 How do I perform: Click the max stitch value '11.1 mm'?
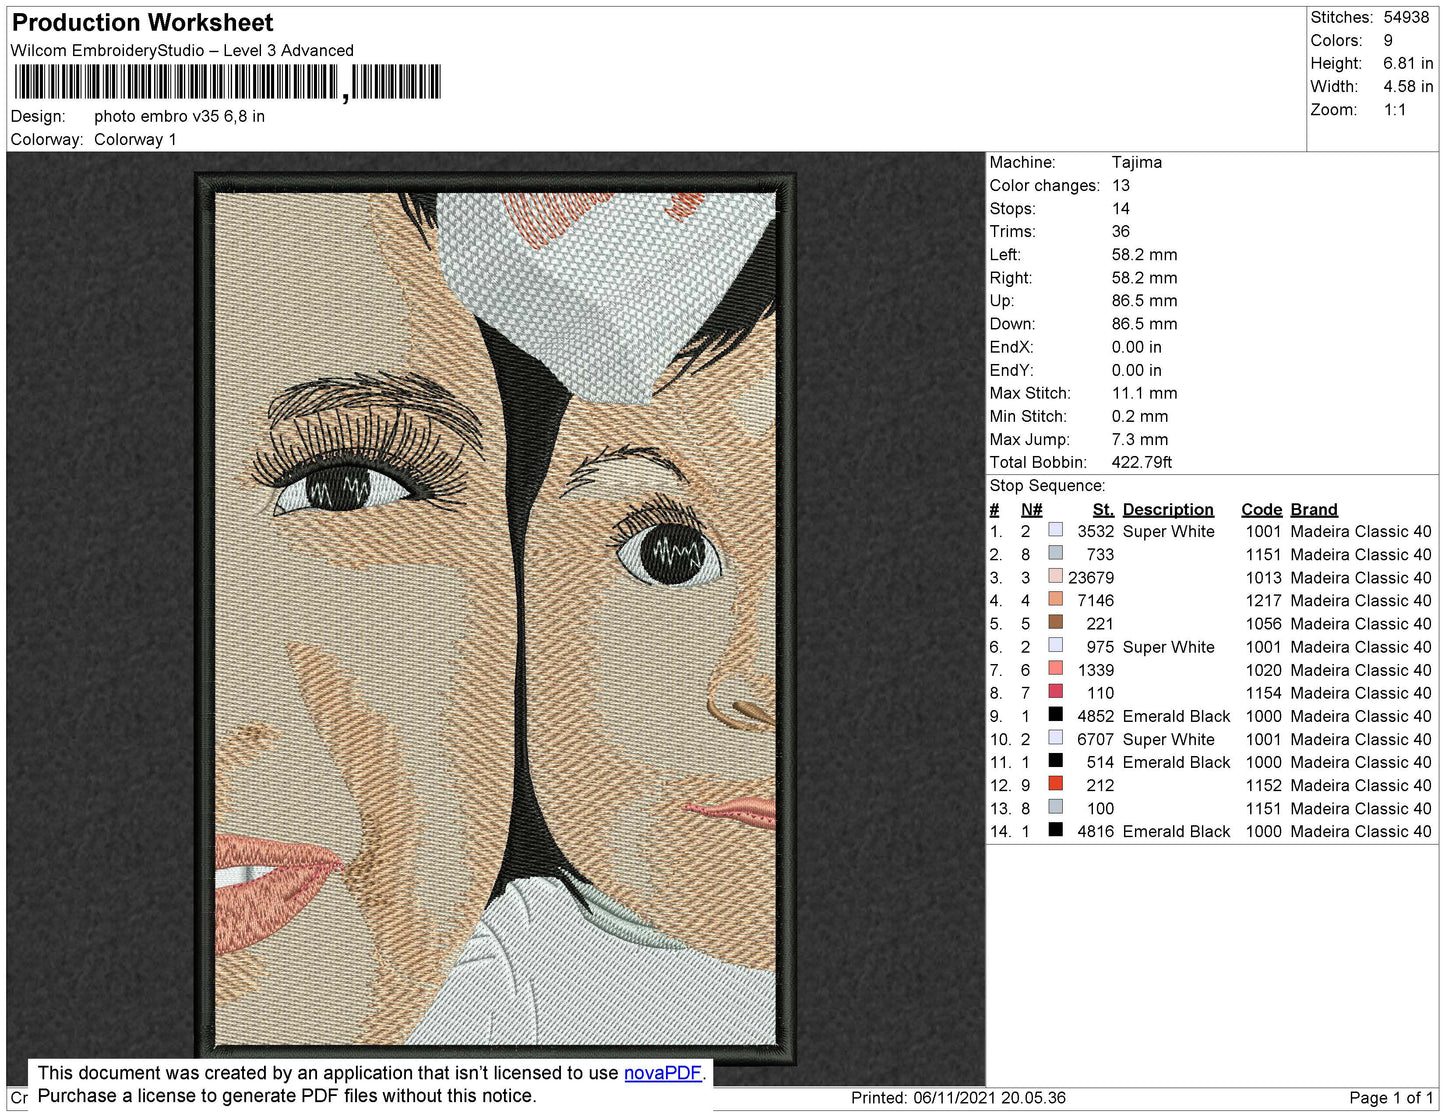[x=1145, y=393]
